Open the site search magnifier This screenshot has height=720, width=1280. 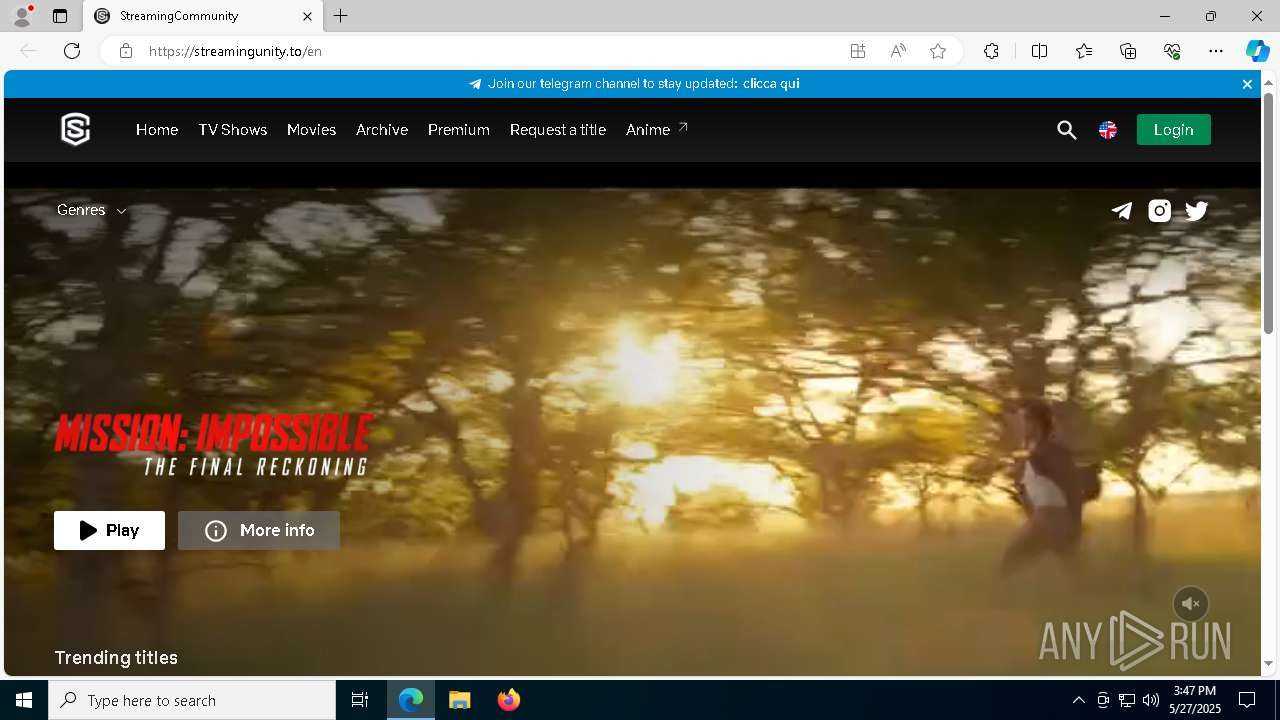pyautogui.click(x=1067, y=130)
